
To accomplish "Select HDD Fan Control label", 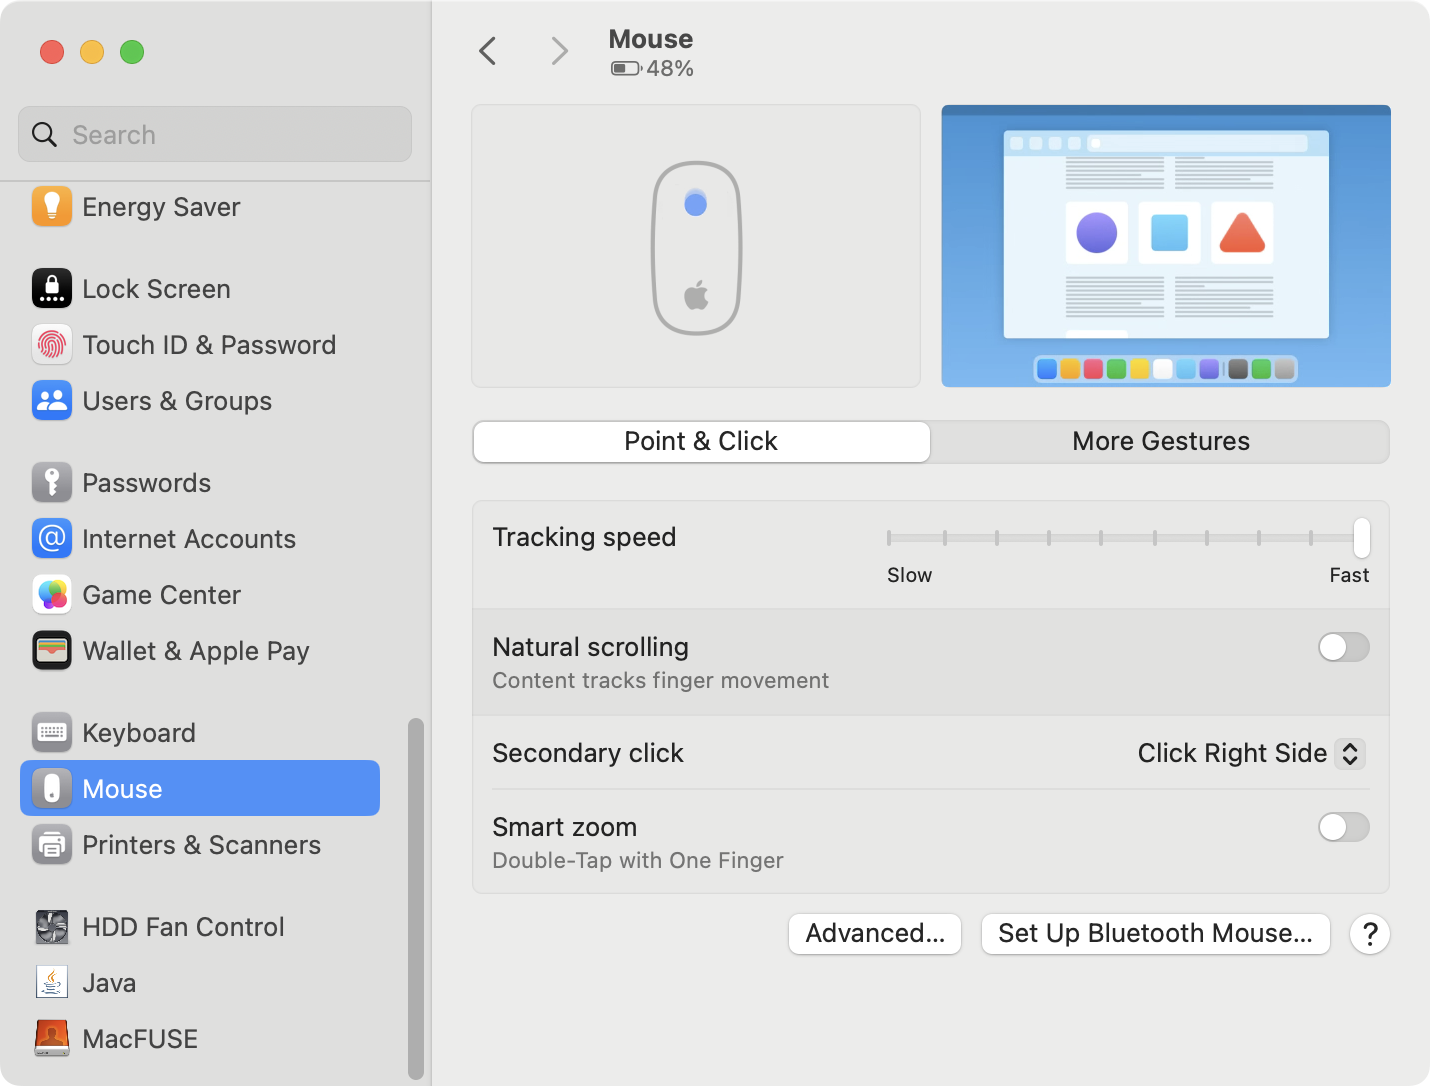I will point(183,927).
